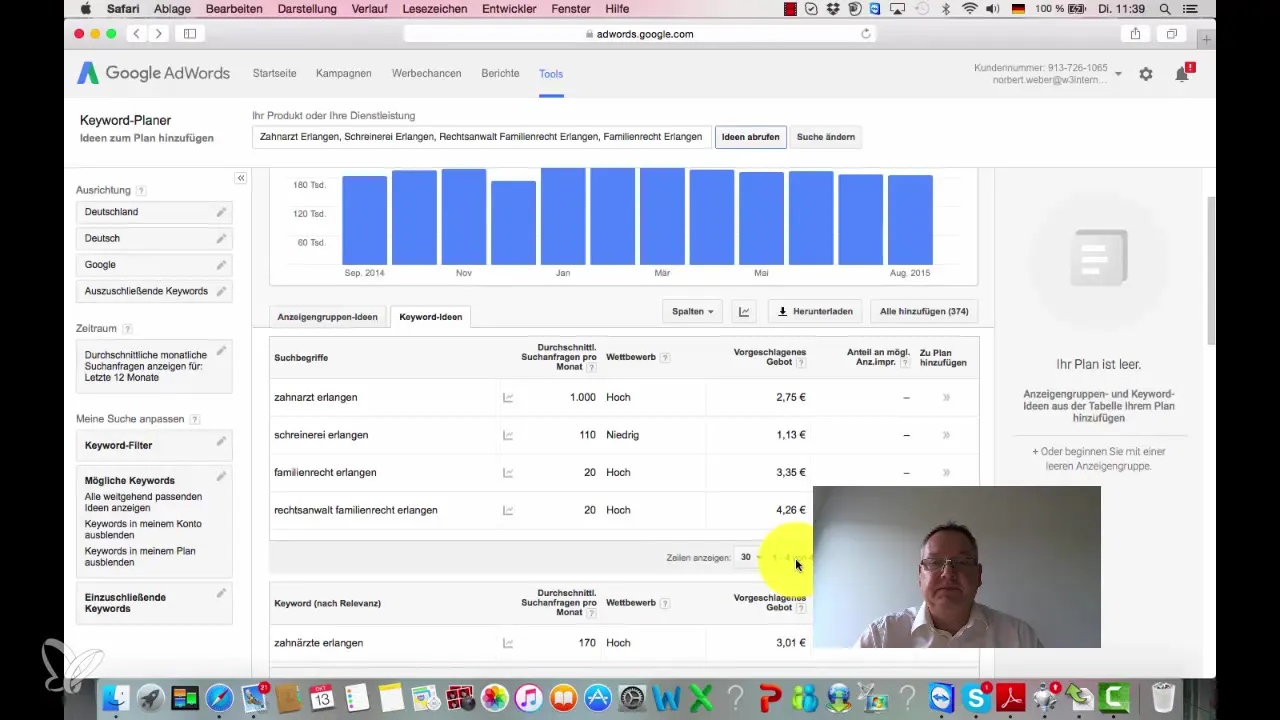
Task: Open the Spalten dropdown
Action: pos(692,311)
